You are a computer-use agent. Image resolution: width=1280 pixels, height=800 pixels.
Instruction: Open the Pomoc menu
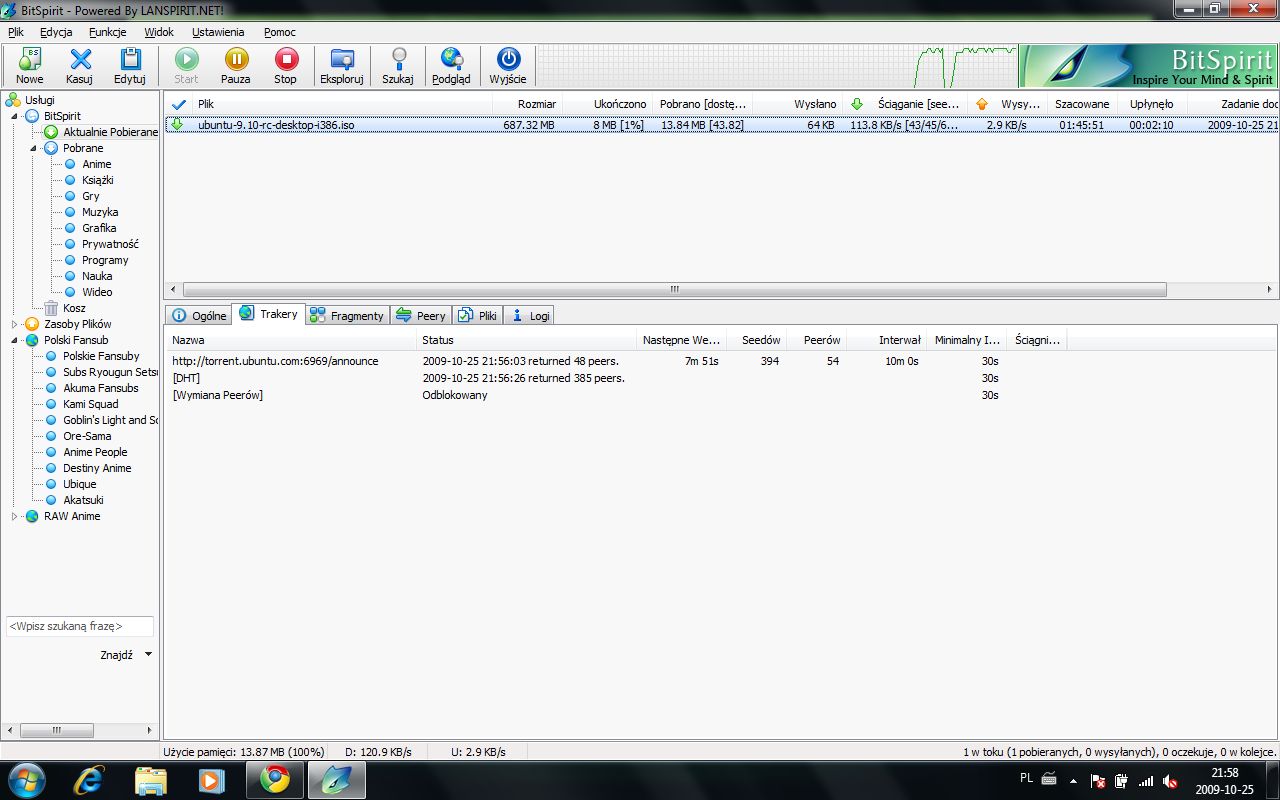280,32
